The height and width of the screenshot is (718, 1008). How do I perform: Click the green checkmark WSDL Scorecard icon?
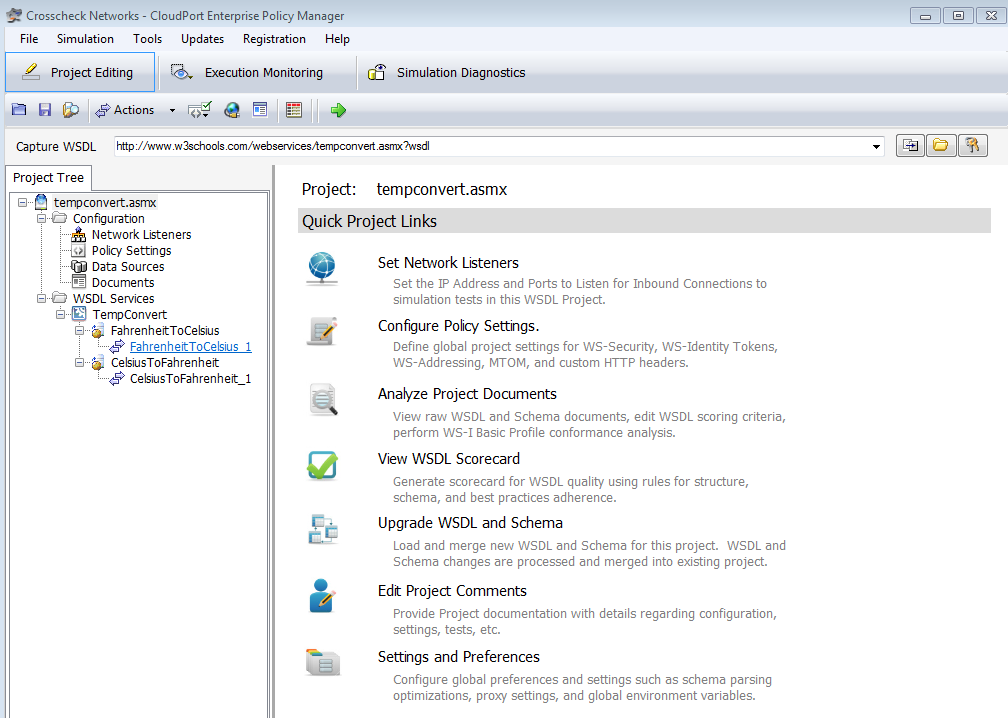coord(322,465)
